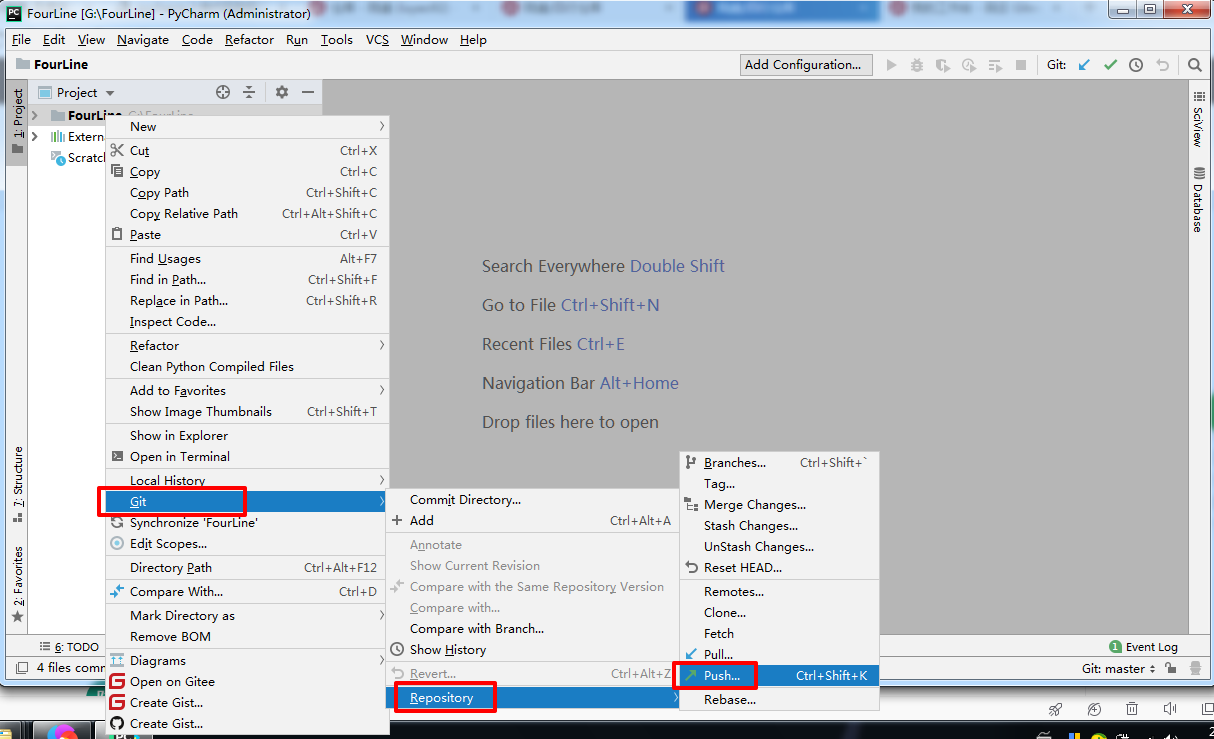Viewport: 1214px width, 739px height.
Task: Click the rocket icon below the window
Action: click(x=1055, y=709)
